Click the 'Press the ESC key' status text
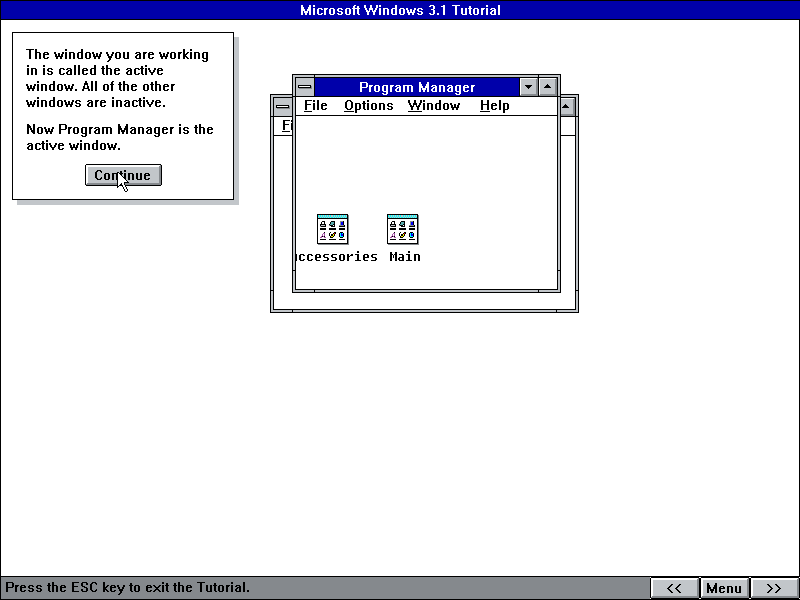 (x=128, y=587)
